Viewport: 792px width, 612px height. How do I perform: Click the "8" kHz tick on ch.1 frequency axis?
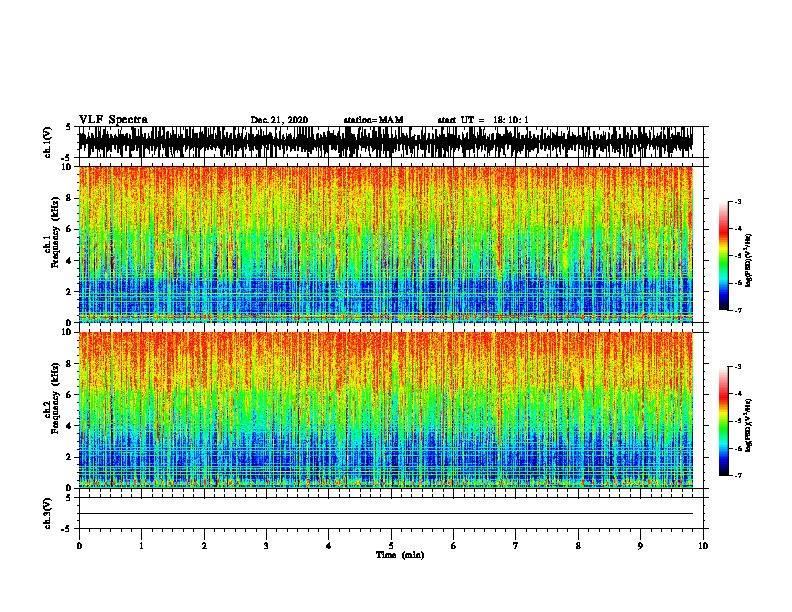69,198
